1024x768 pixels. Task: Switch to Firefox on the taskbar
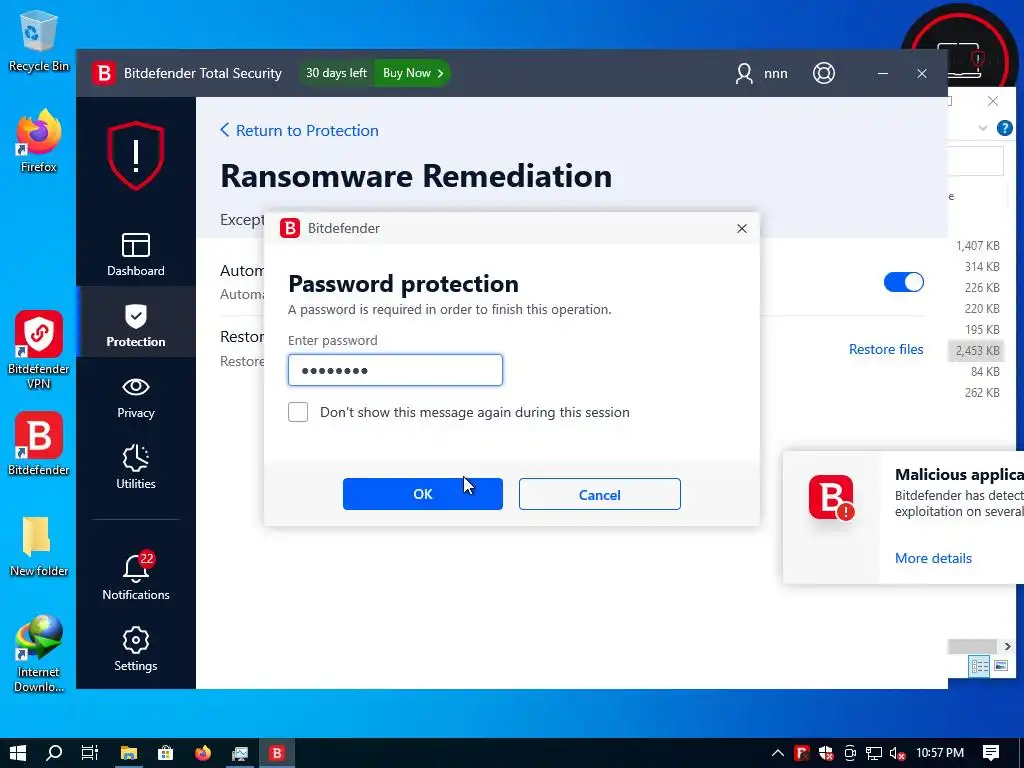tap(203, 753)
